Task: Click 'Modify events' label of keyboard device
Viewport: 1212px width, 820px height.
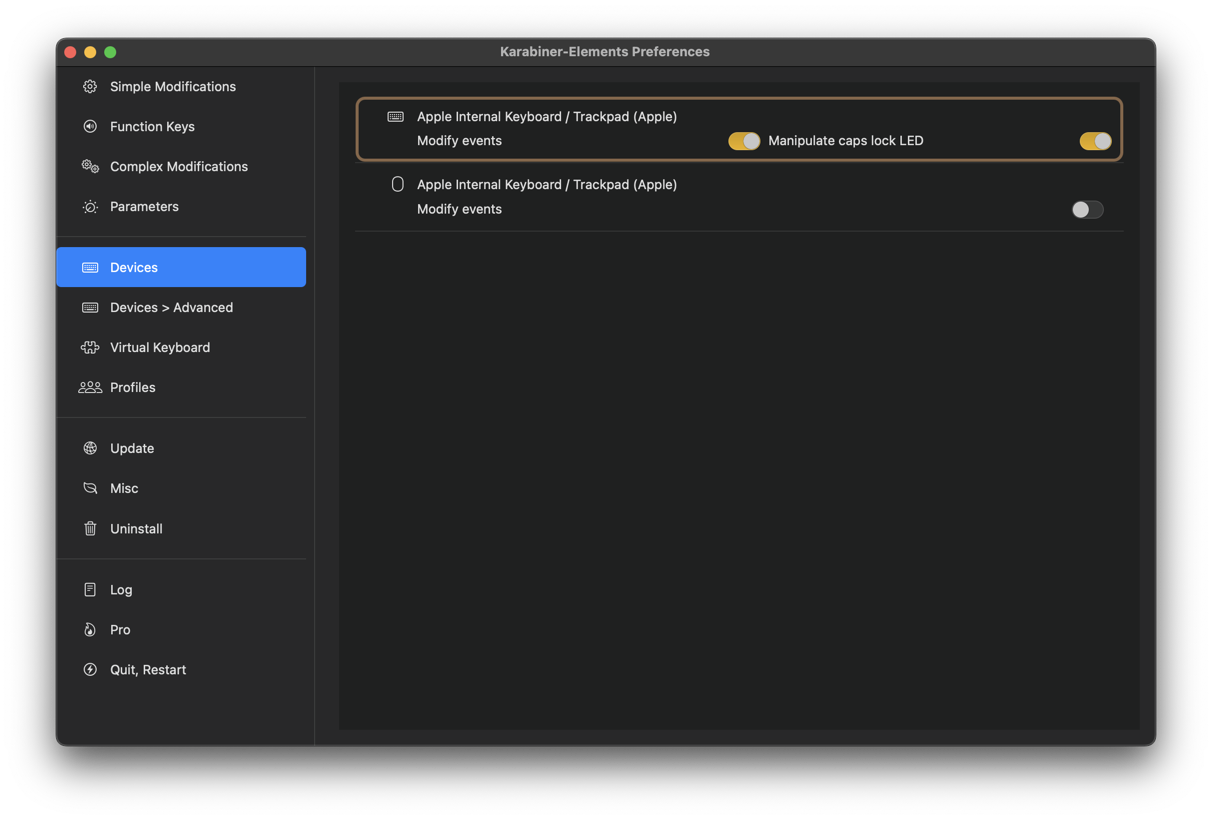Action: click(459, 141)
